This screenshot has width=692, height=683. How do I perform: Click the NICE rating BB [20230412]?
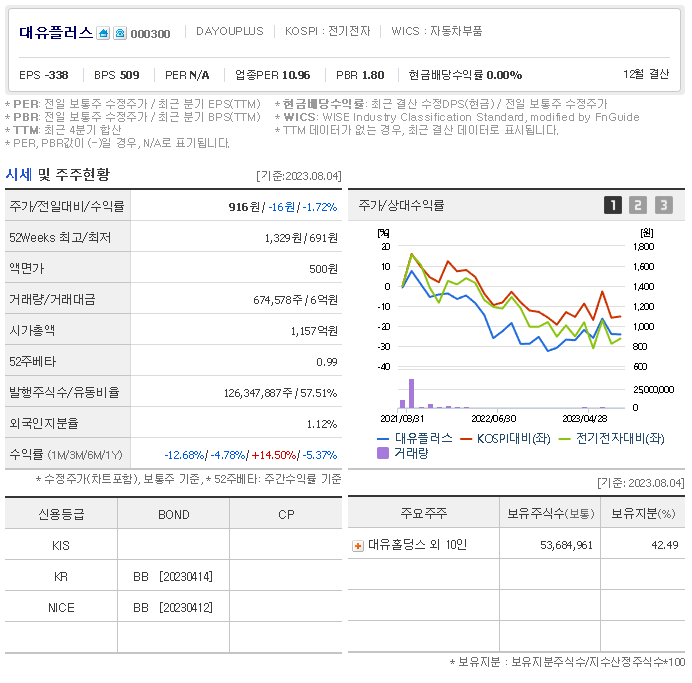tap(173, 608)
